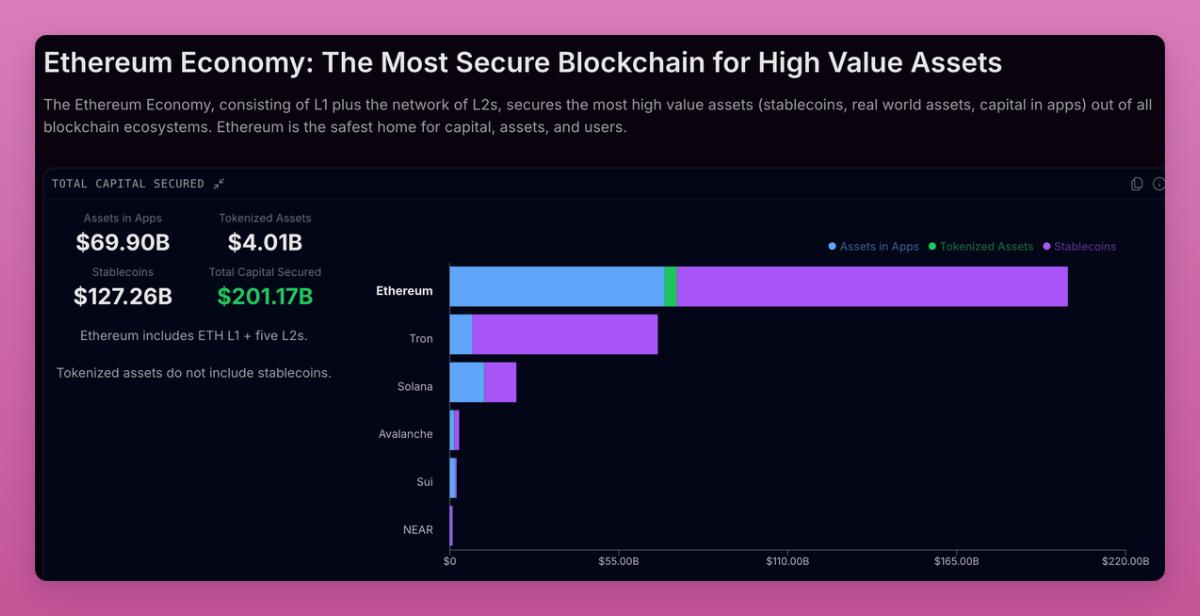Click the info icon at panel's right edge

click(1159, 184)
